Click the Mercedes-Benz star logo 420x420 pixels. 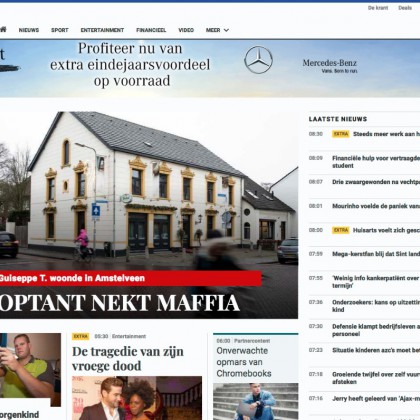tap(258, 60)
